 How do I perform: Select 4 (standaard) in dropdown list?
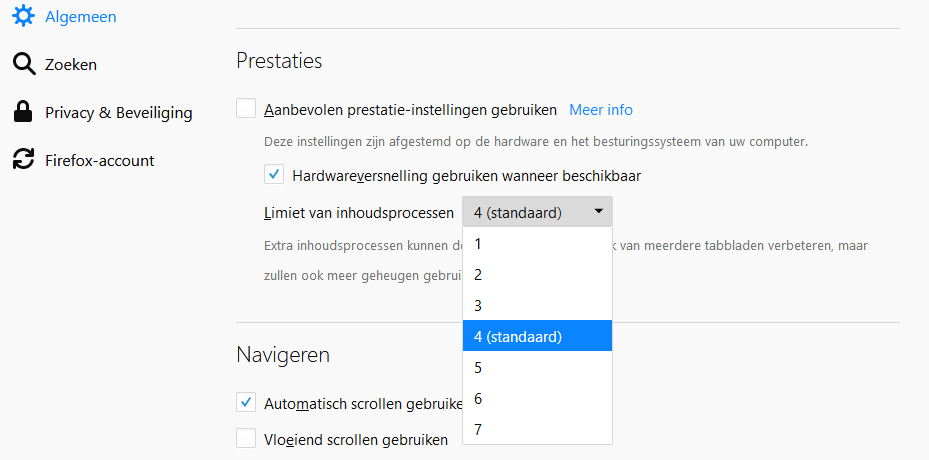[537, 336]
